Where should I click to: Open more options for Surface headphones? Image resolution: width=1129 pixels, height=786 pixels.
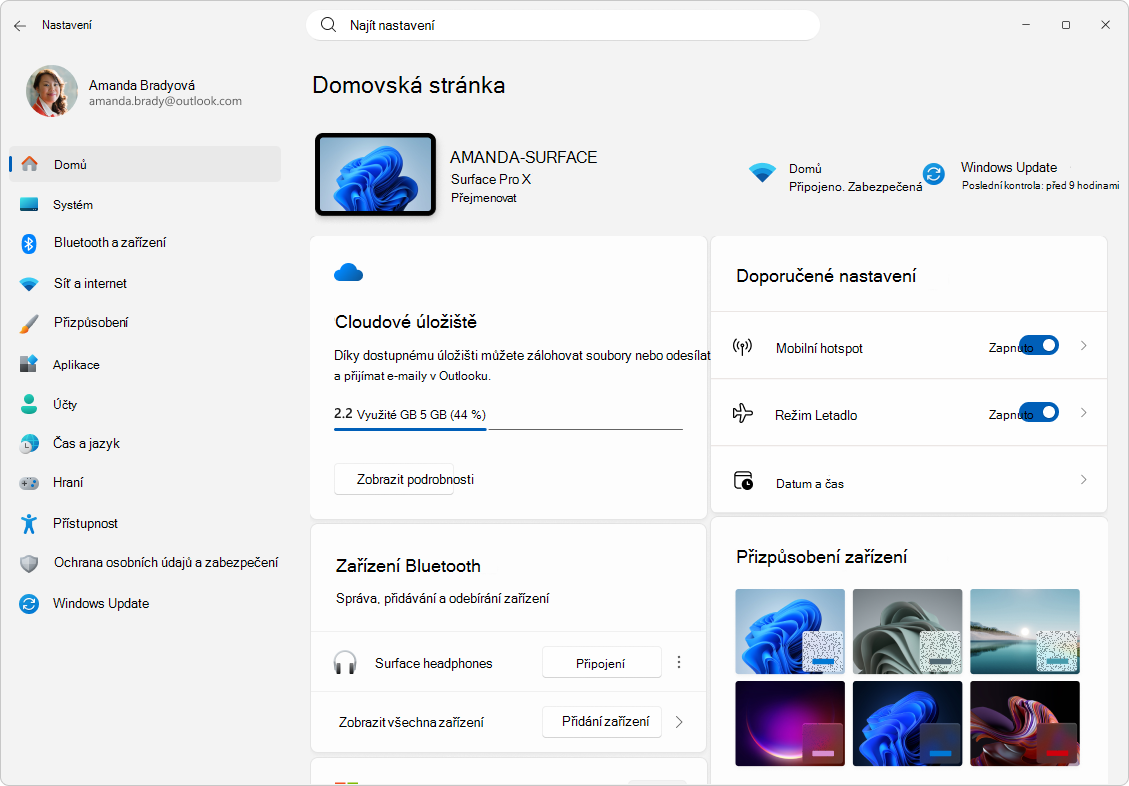point(678,662)
